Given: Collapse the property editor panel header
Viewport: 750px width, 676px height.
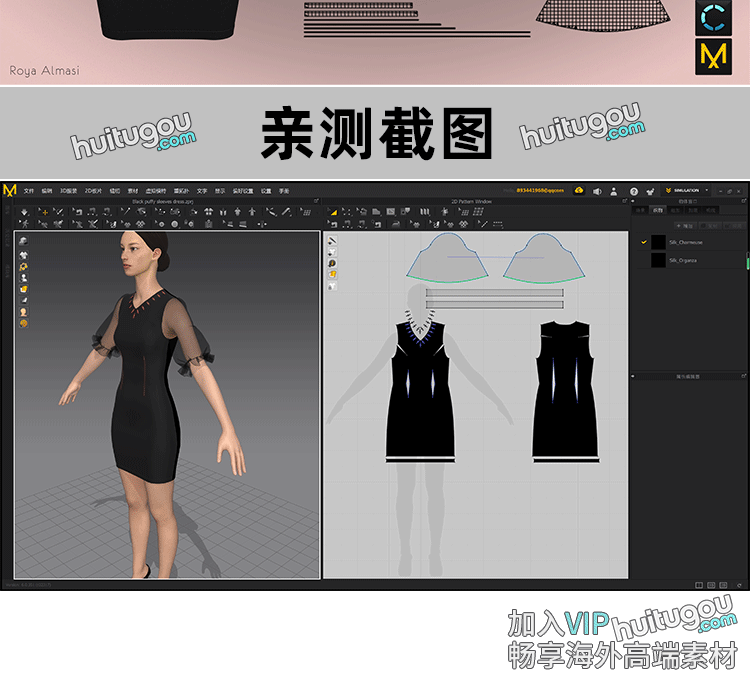Looking at the screenshot, I should click(x=633, y=377).
